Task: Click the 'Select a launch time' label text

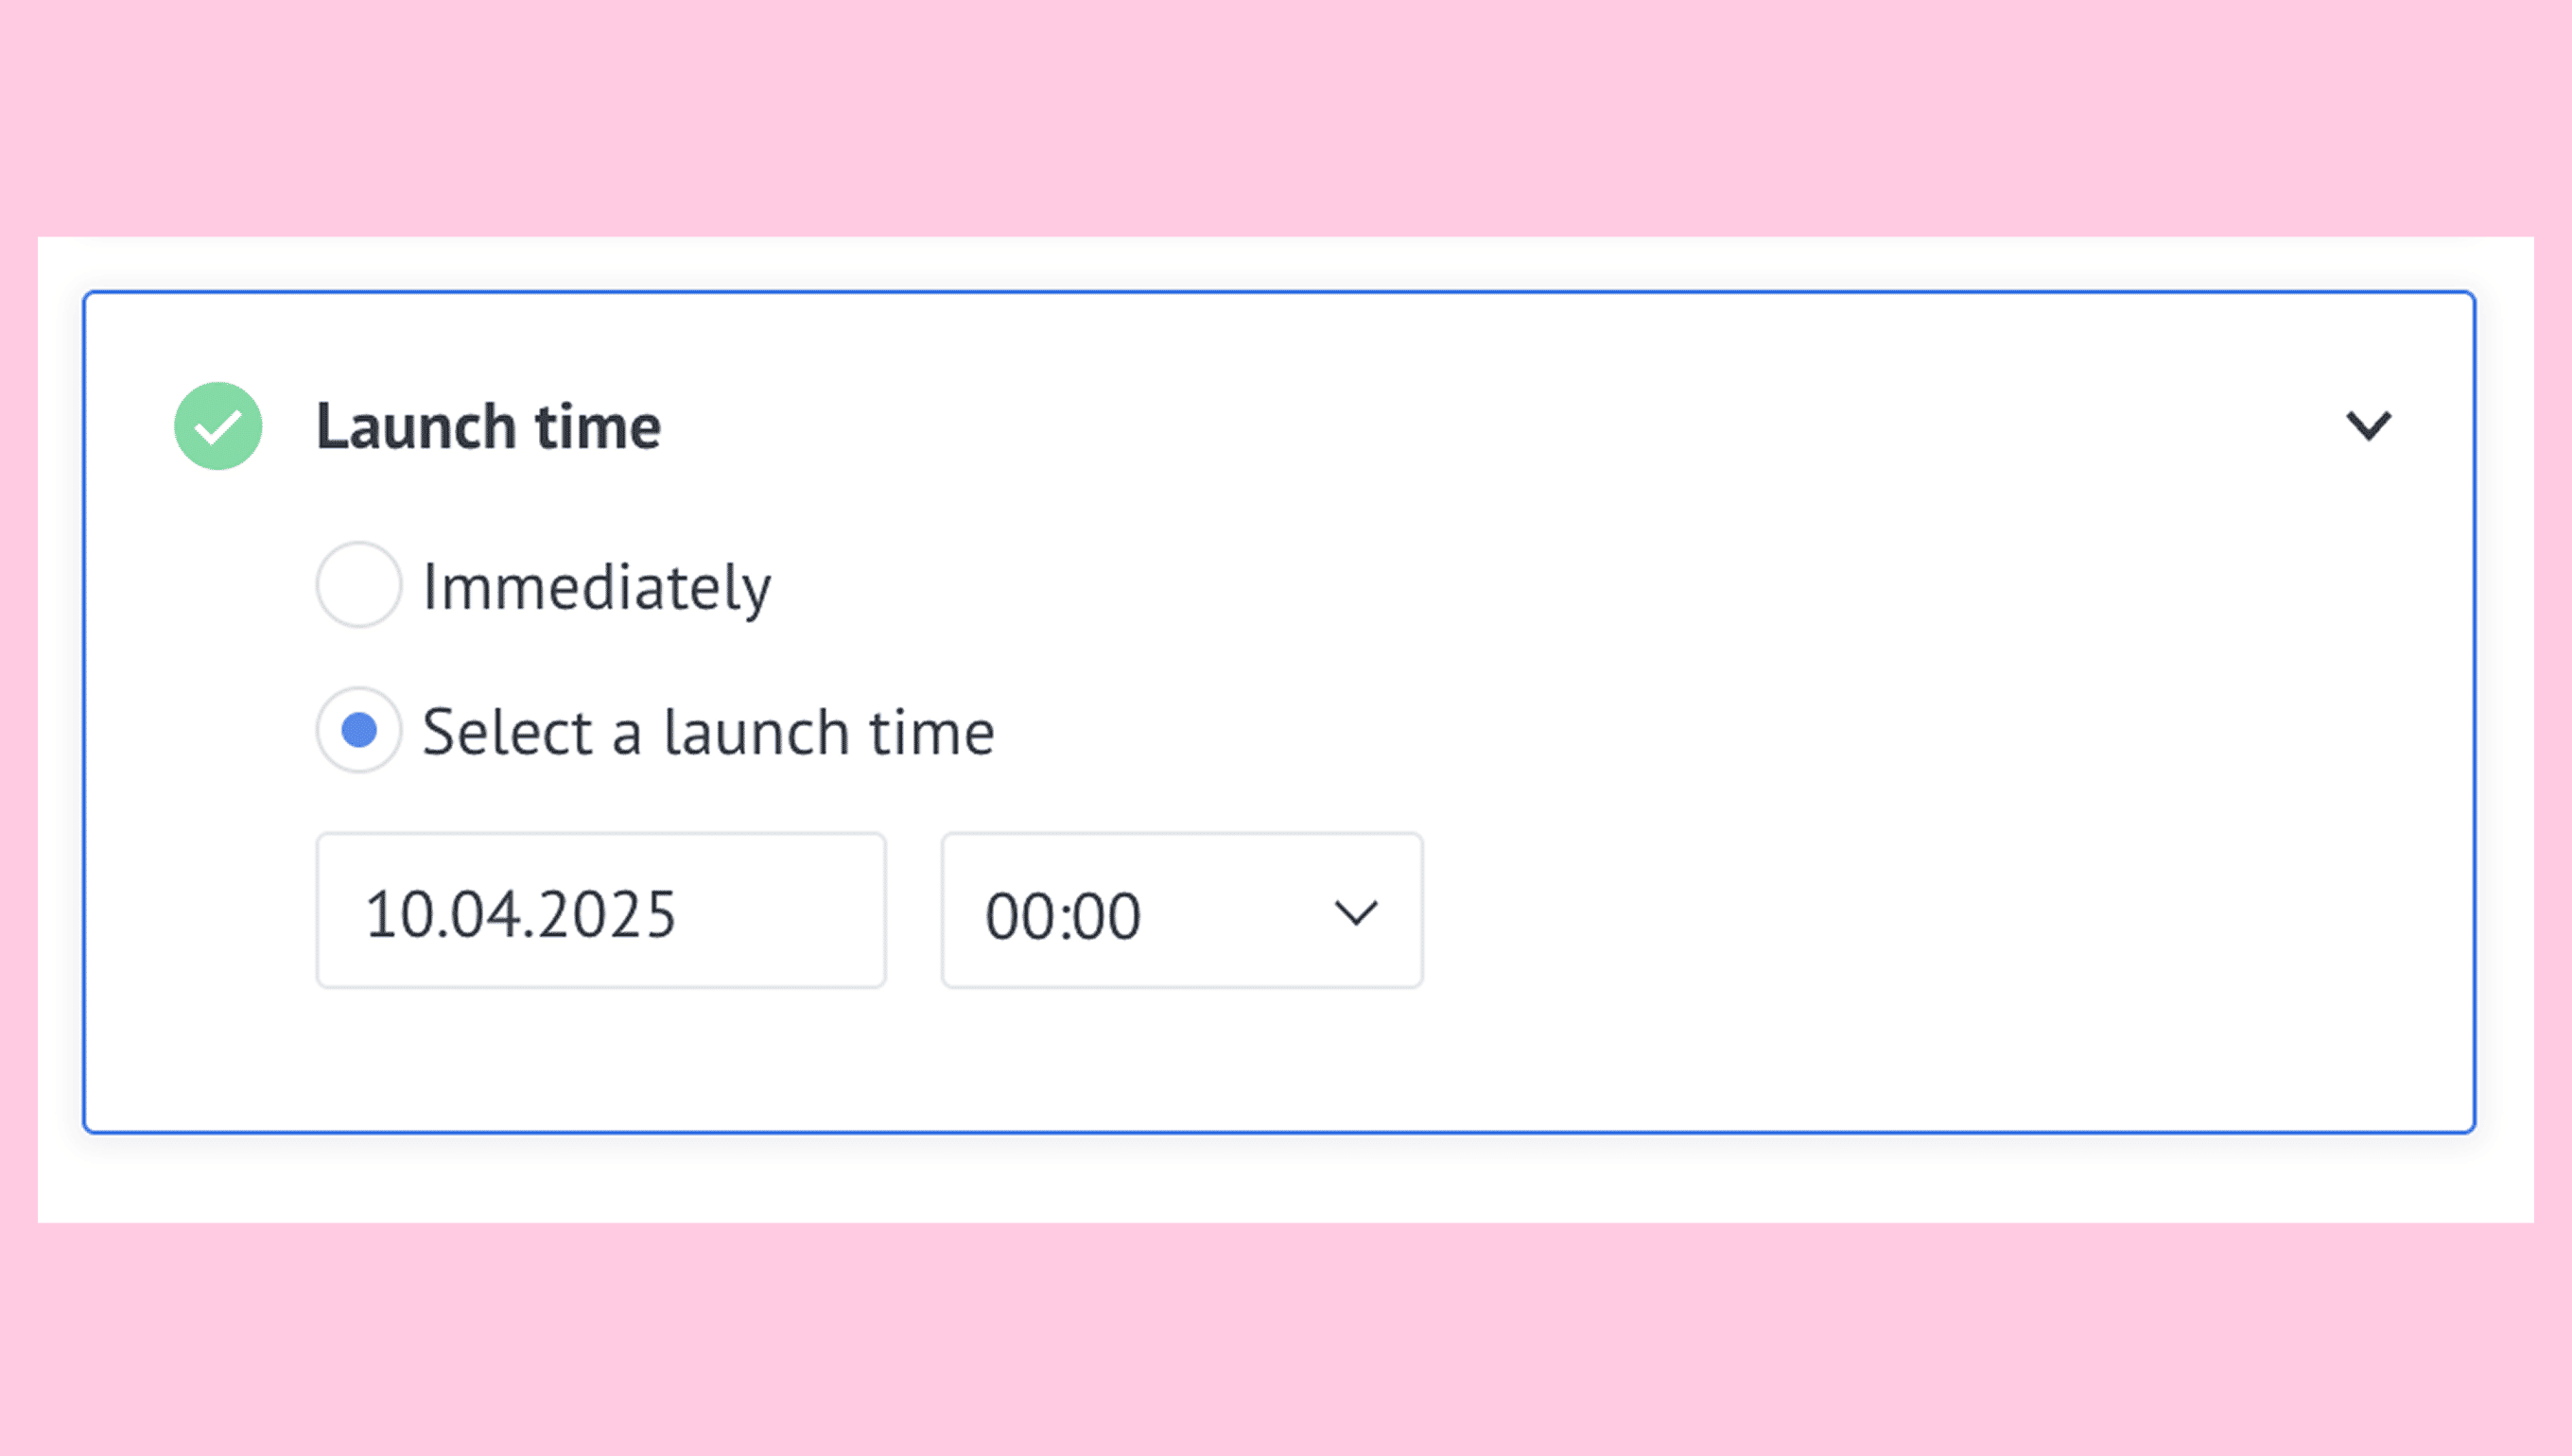Action: 708,732
